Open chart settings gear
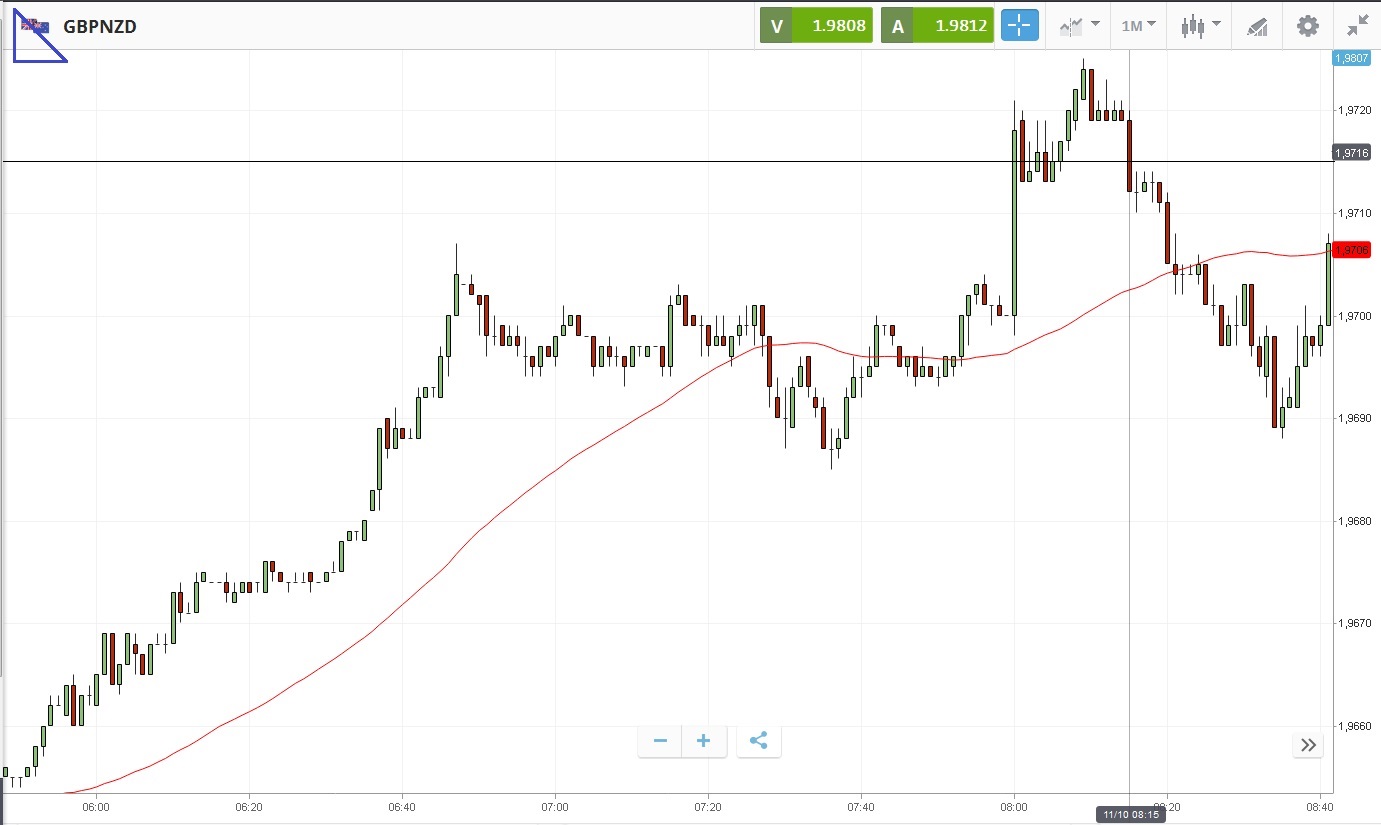The height and width of the screenshot is (825, 1381). (1308, 26)
